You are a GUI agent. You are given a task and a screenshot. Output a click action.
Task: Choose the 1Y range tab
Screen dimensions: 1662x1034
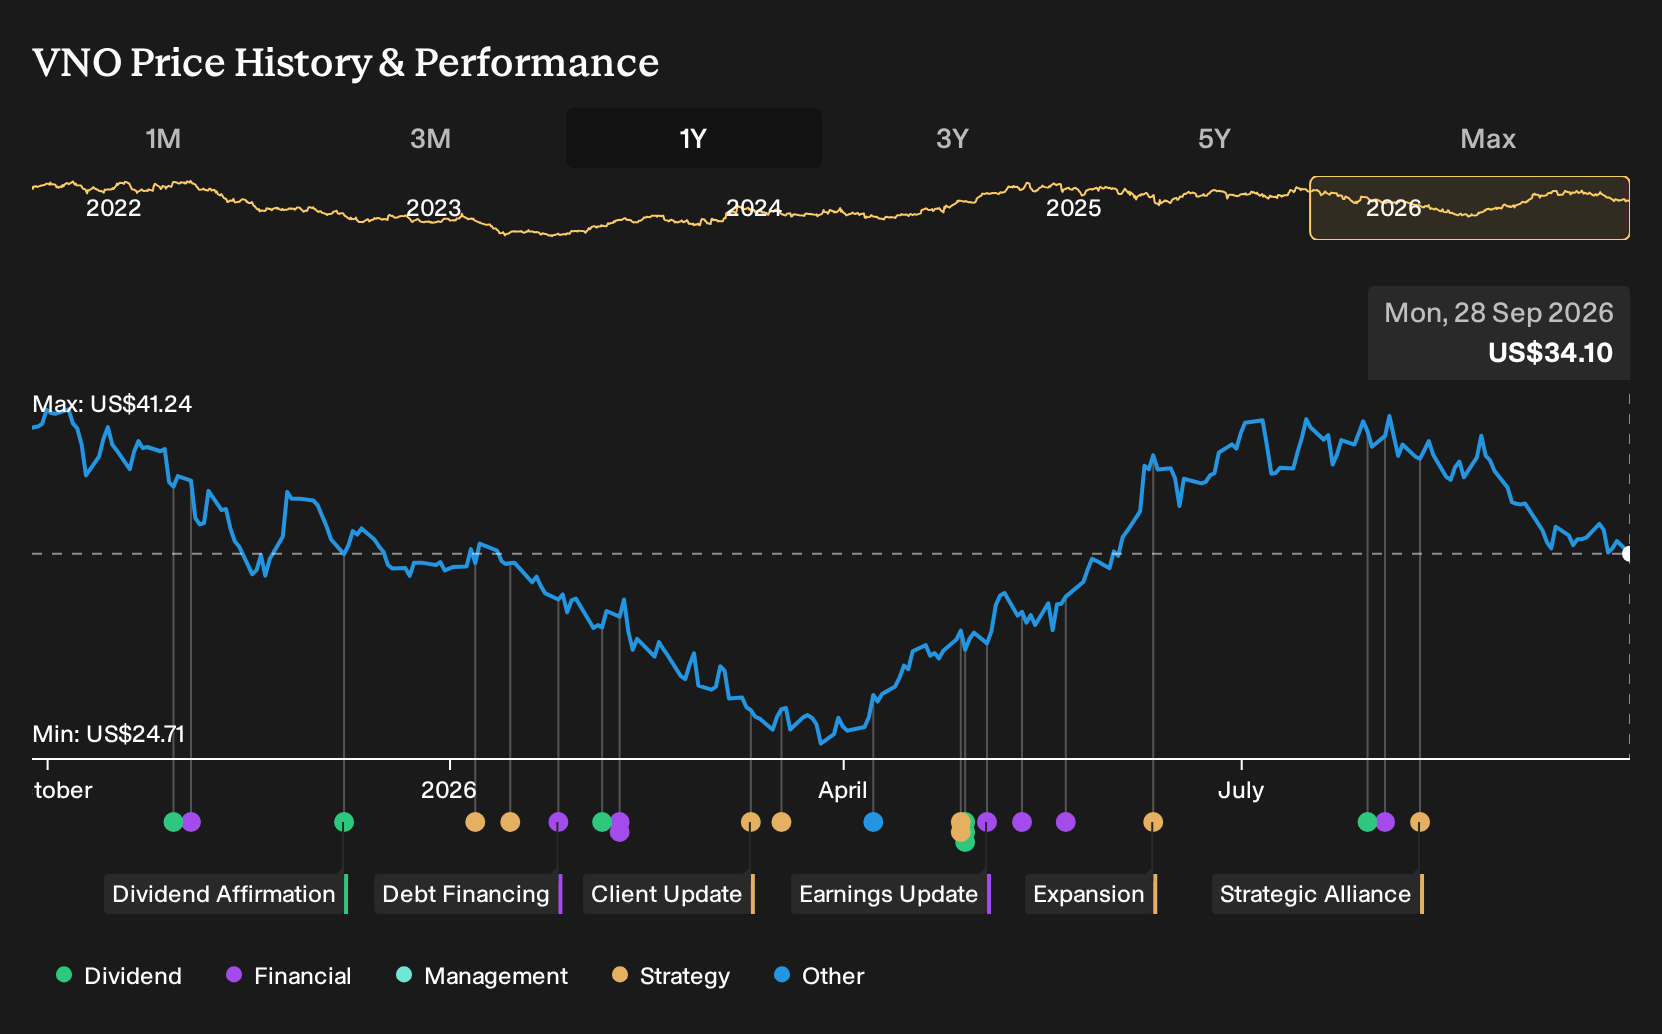(694, 138)
